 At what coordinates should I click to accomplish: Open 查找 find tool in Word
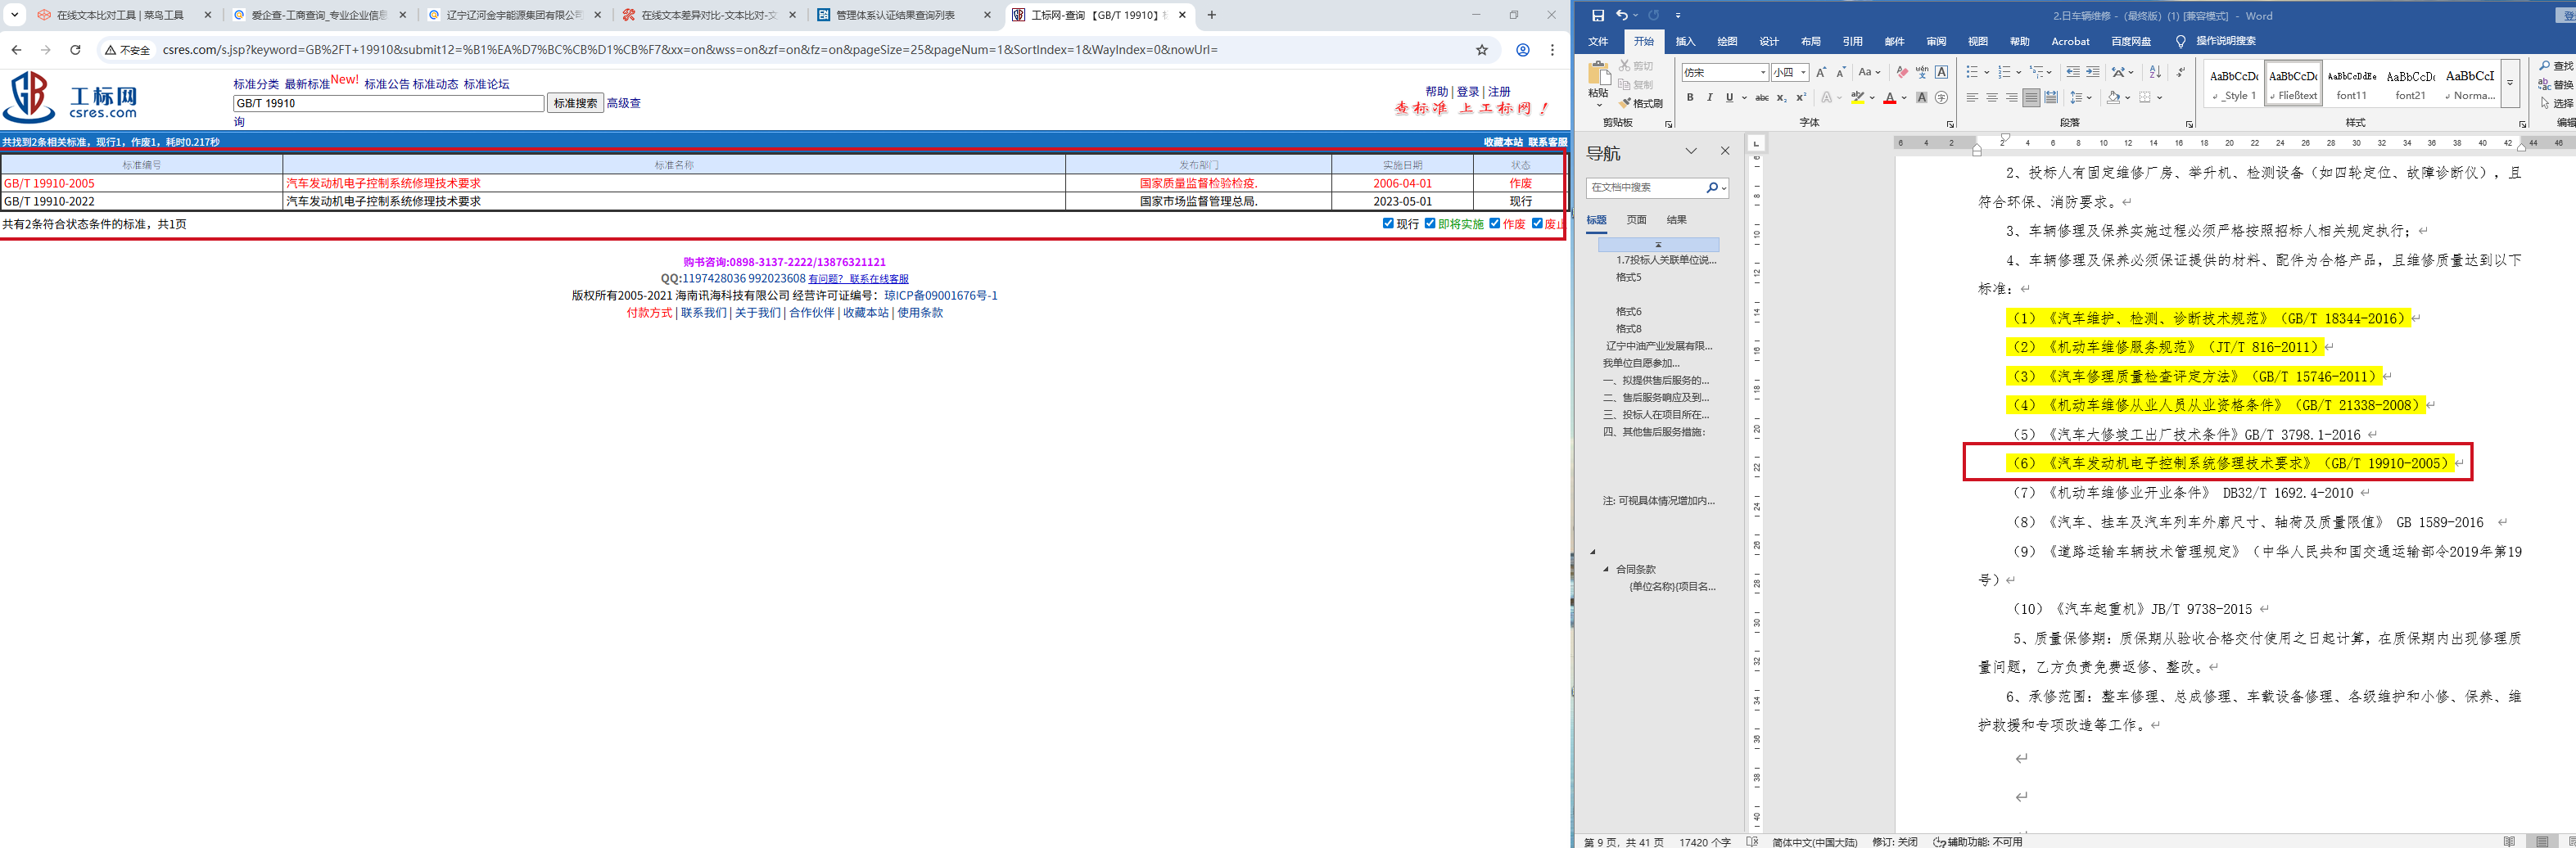tap(2556, 66)
